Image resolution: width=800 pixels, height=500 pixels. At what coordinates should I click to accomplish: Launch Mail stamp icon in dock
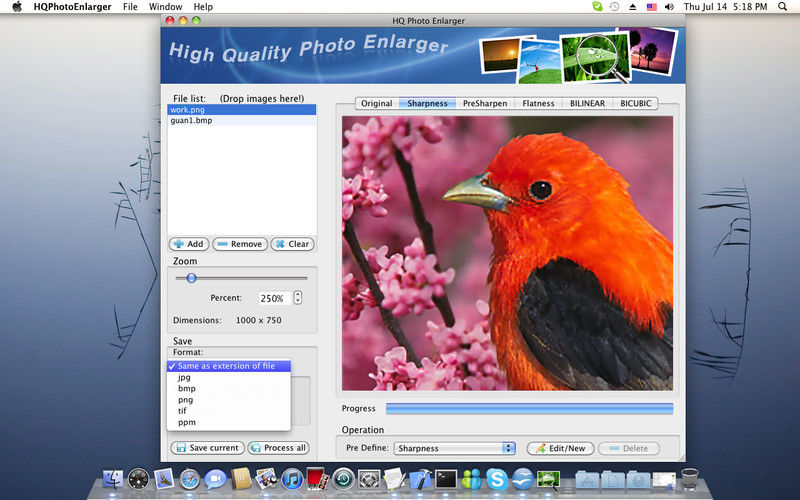164,479
